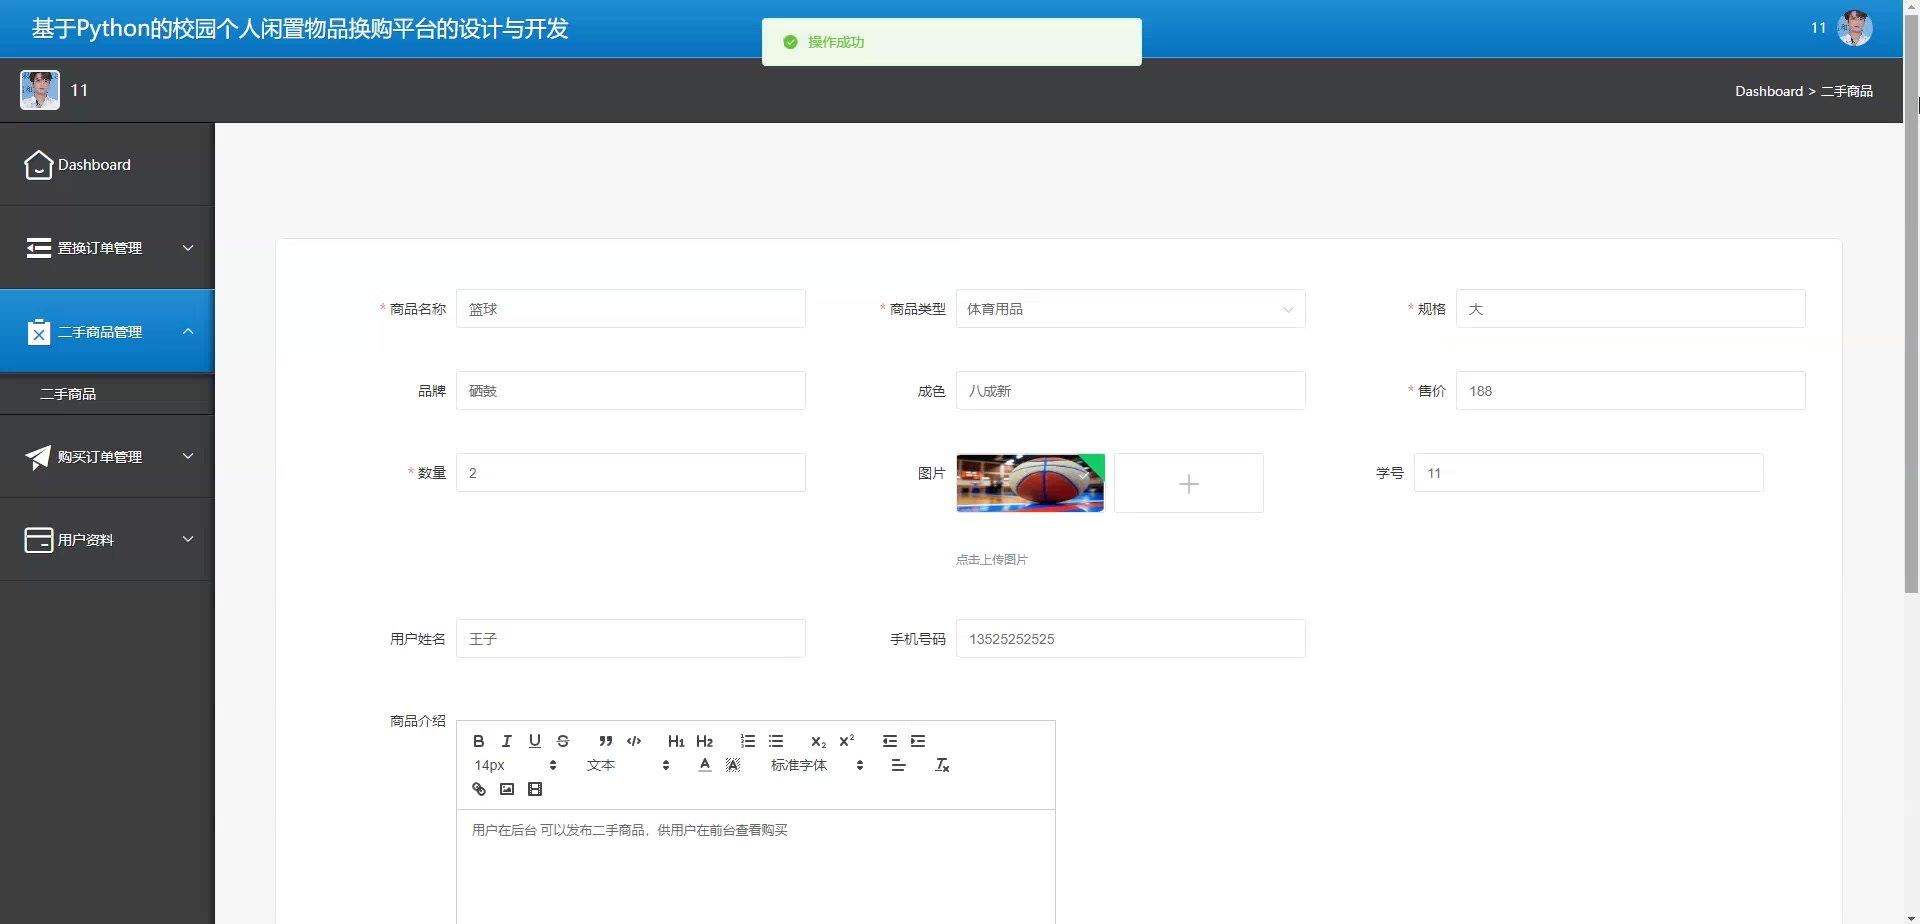
Task: Select the 二手商品 submenu item
Action: 107,394
